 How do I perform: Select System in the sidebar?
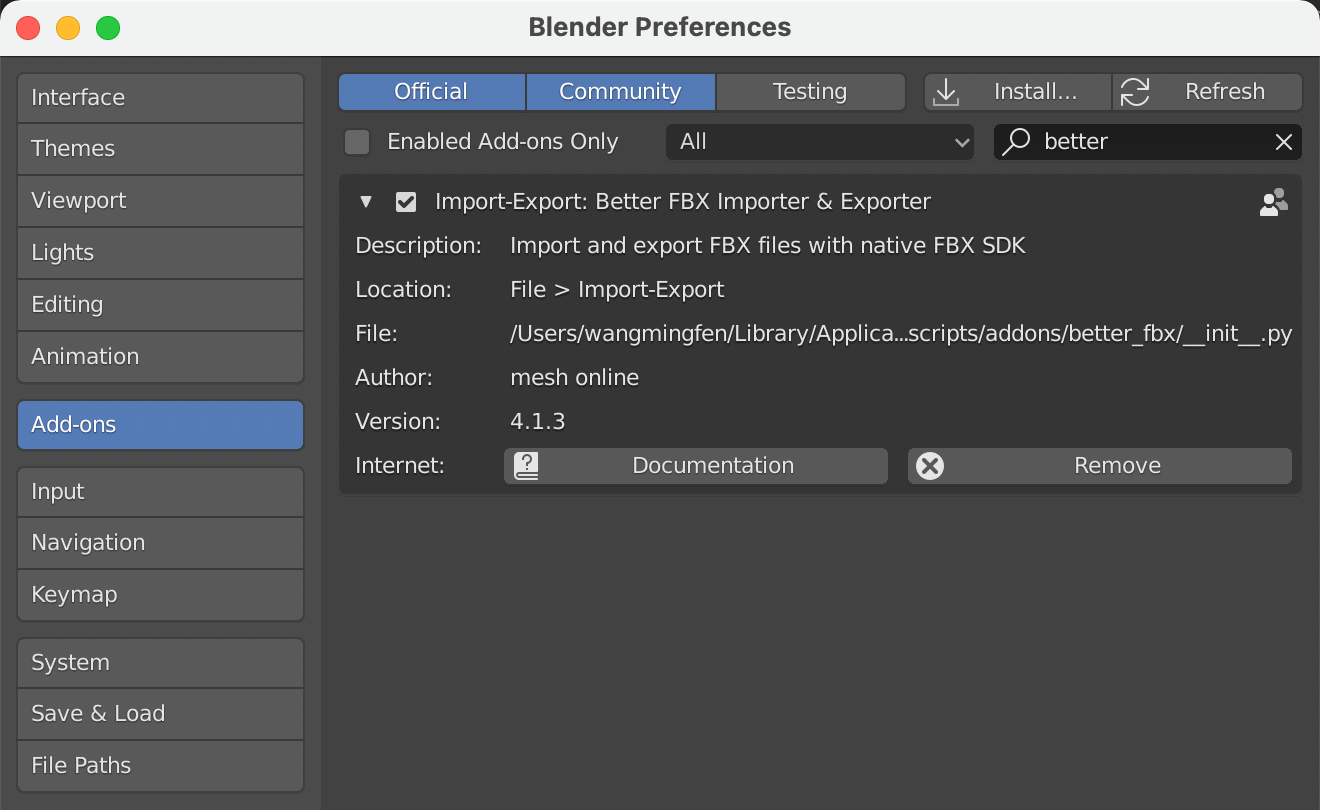tap(160, 662)
